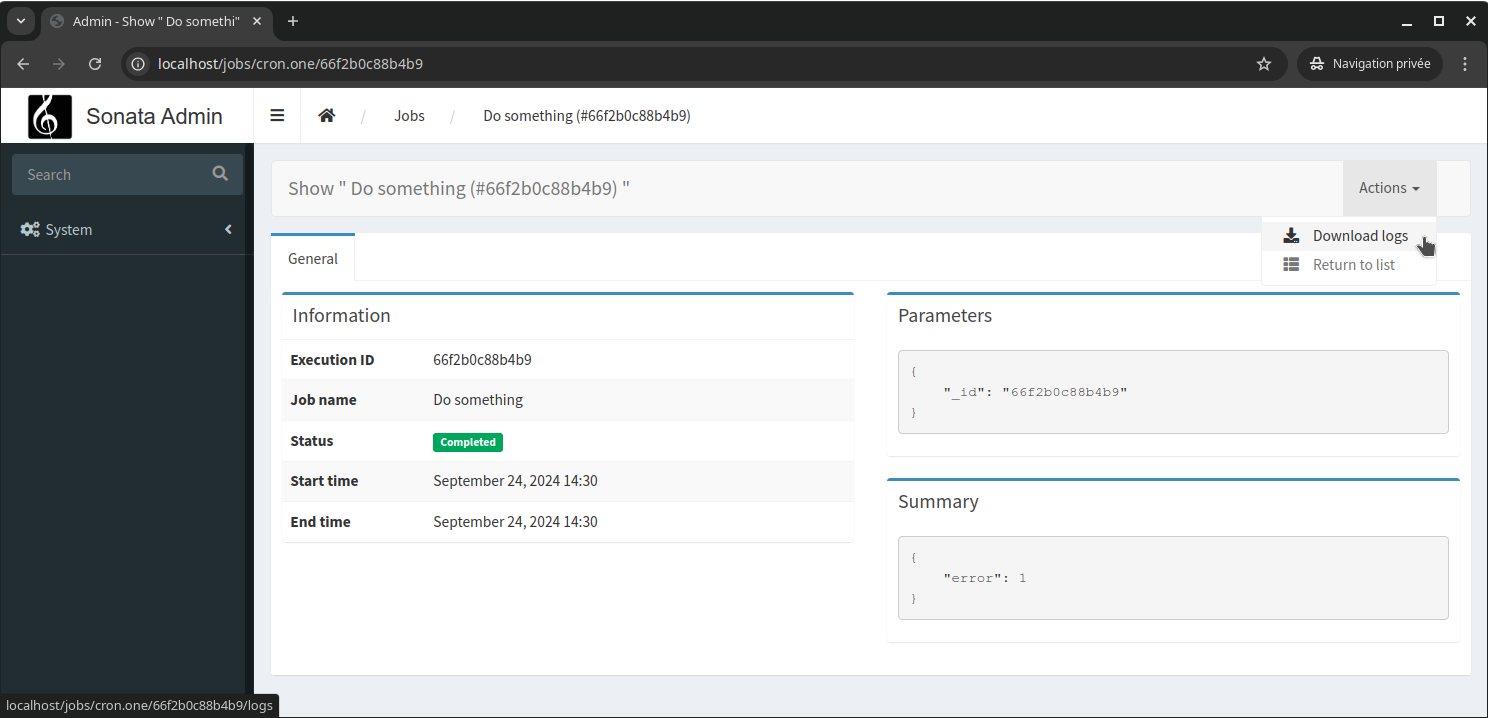Switch to the General tab
Screen dimensions: 1488x718
pyautogui.click(x=313, y=258)
